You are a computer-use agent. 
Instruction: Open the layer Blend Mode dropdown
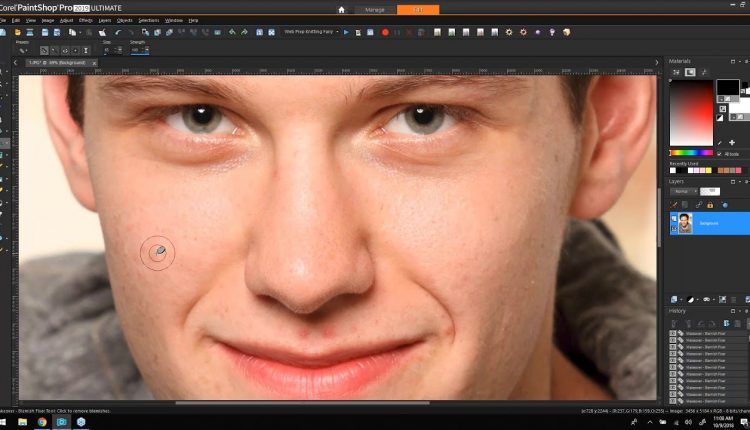coord(684,191)
